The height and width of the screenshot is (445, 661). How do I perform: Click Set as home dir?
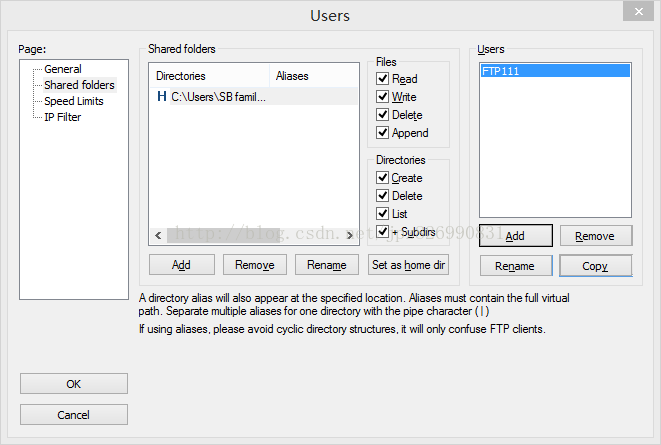click(x=408, y=265)
